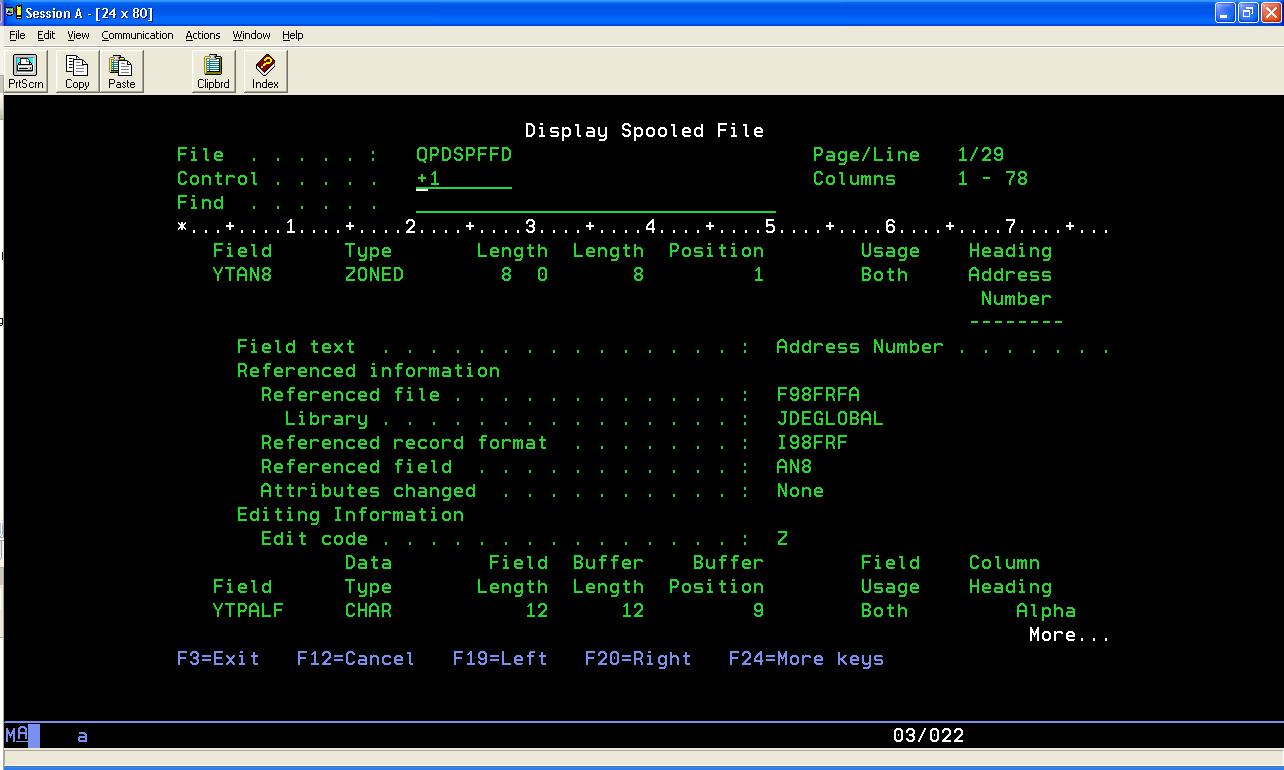The image size is (1284, 770).
Task: Click the Paste toolbar icon
Action: (121, 70)
